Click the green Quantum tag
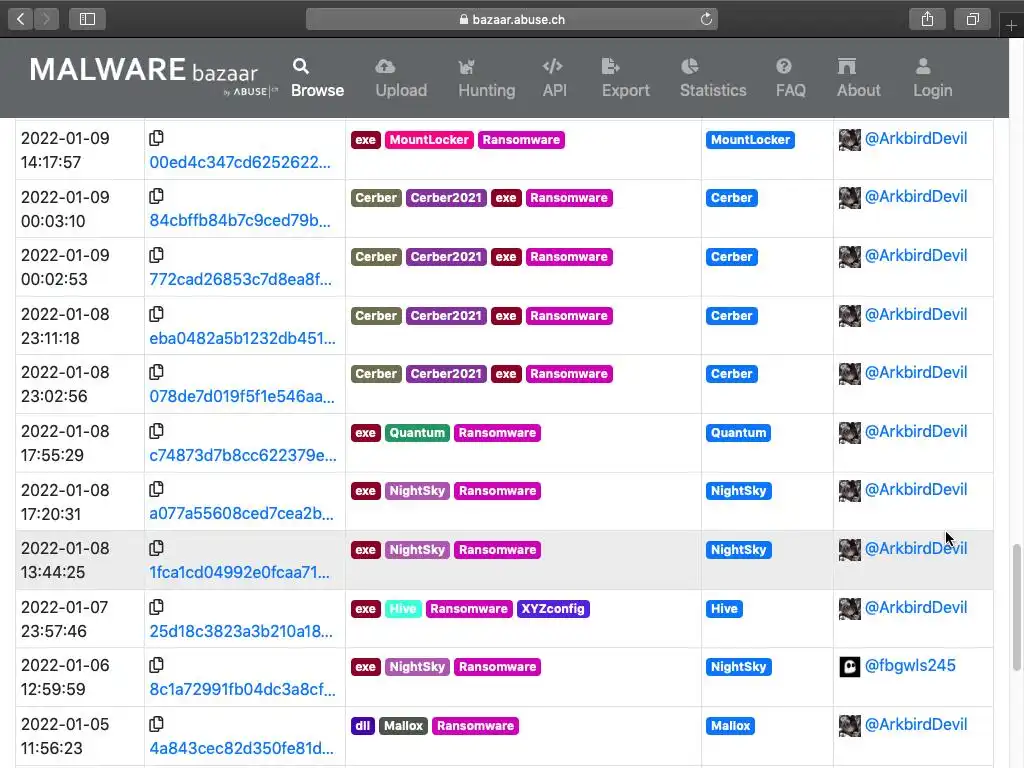Viewport: 1024px width, 768px height. [417, 433]
